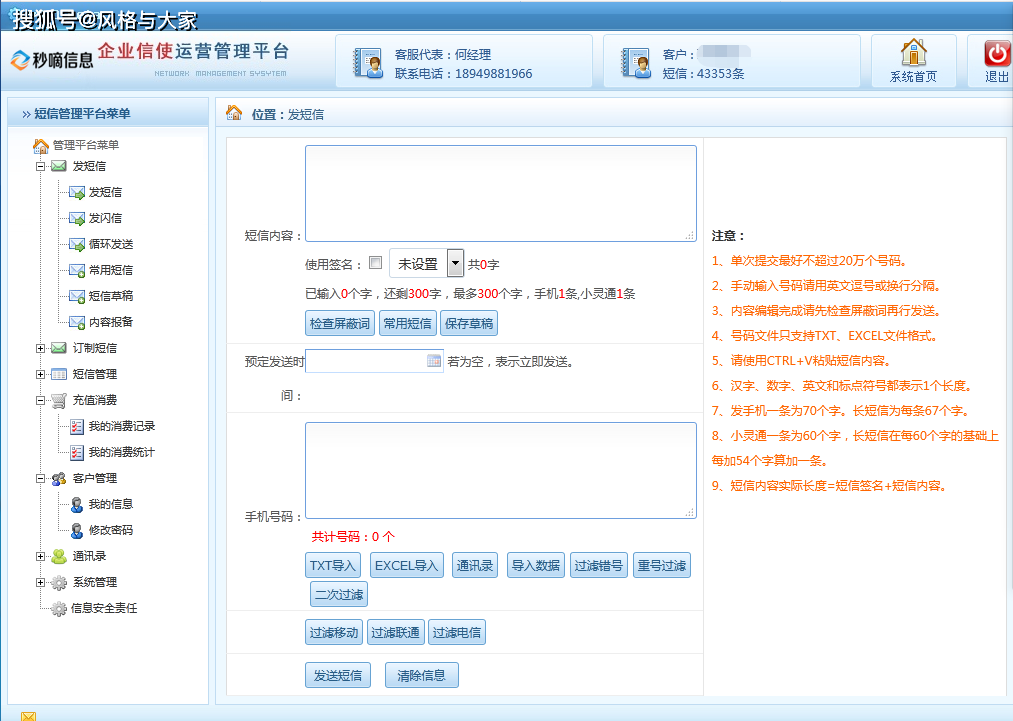
Task: Click the 过滤移动 button
Action: click(x=334, y=632)
